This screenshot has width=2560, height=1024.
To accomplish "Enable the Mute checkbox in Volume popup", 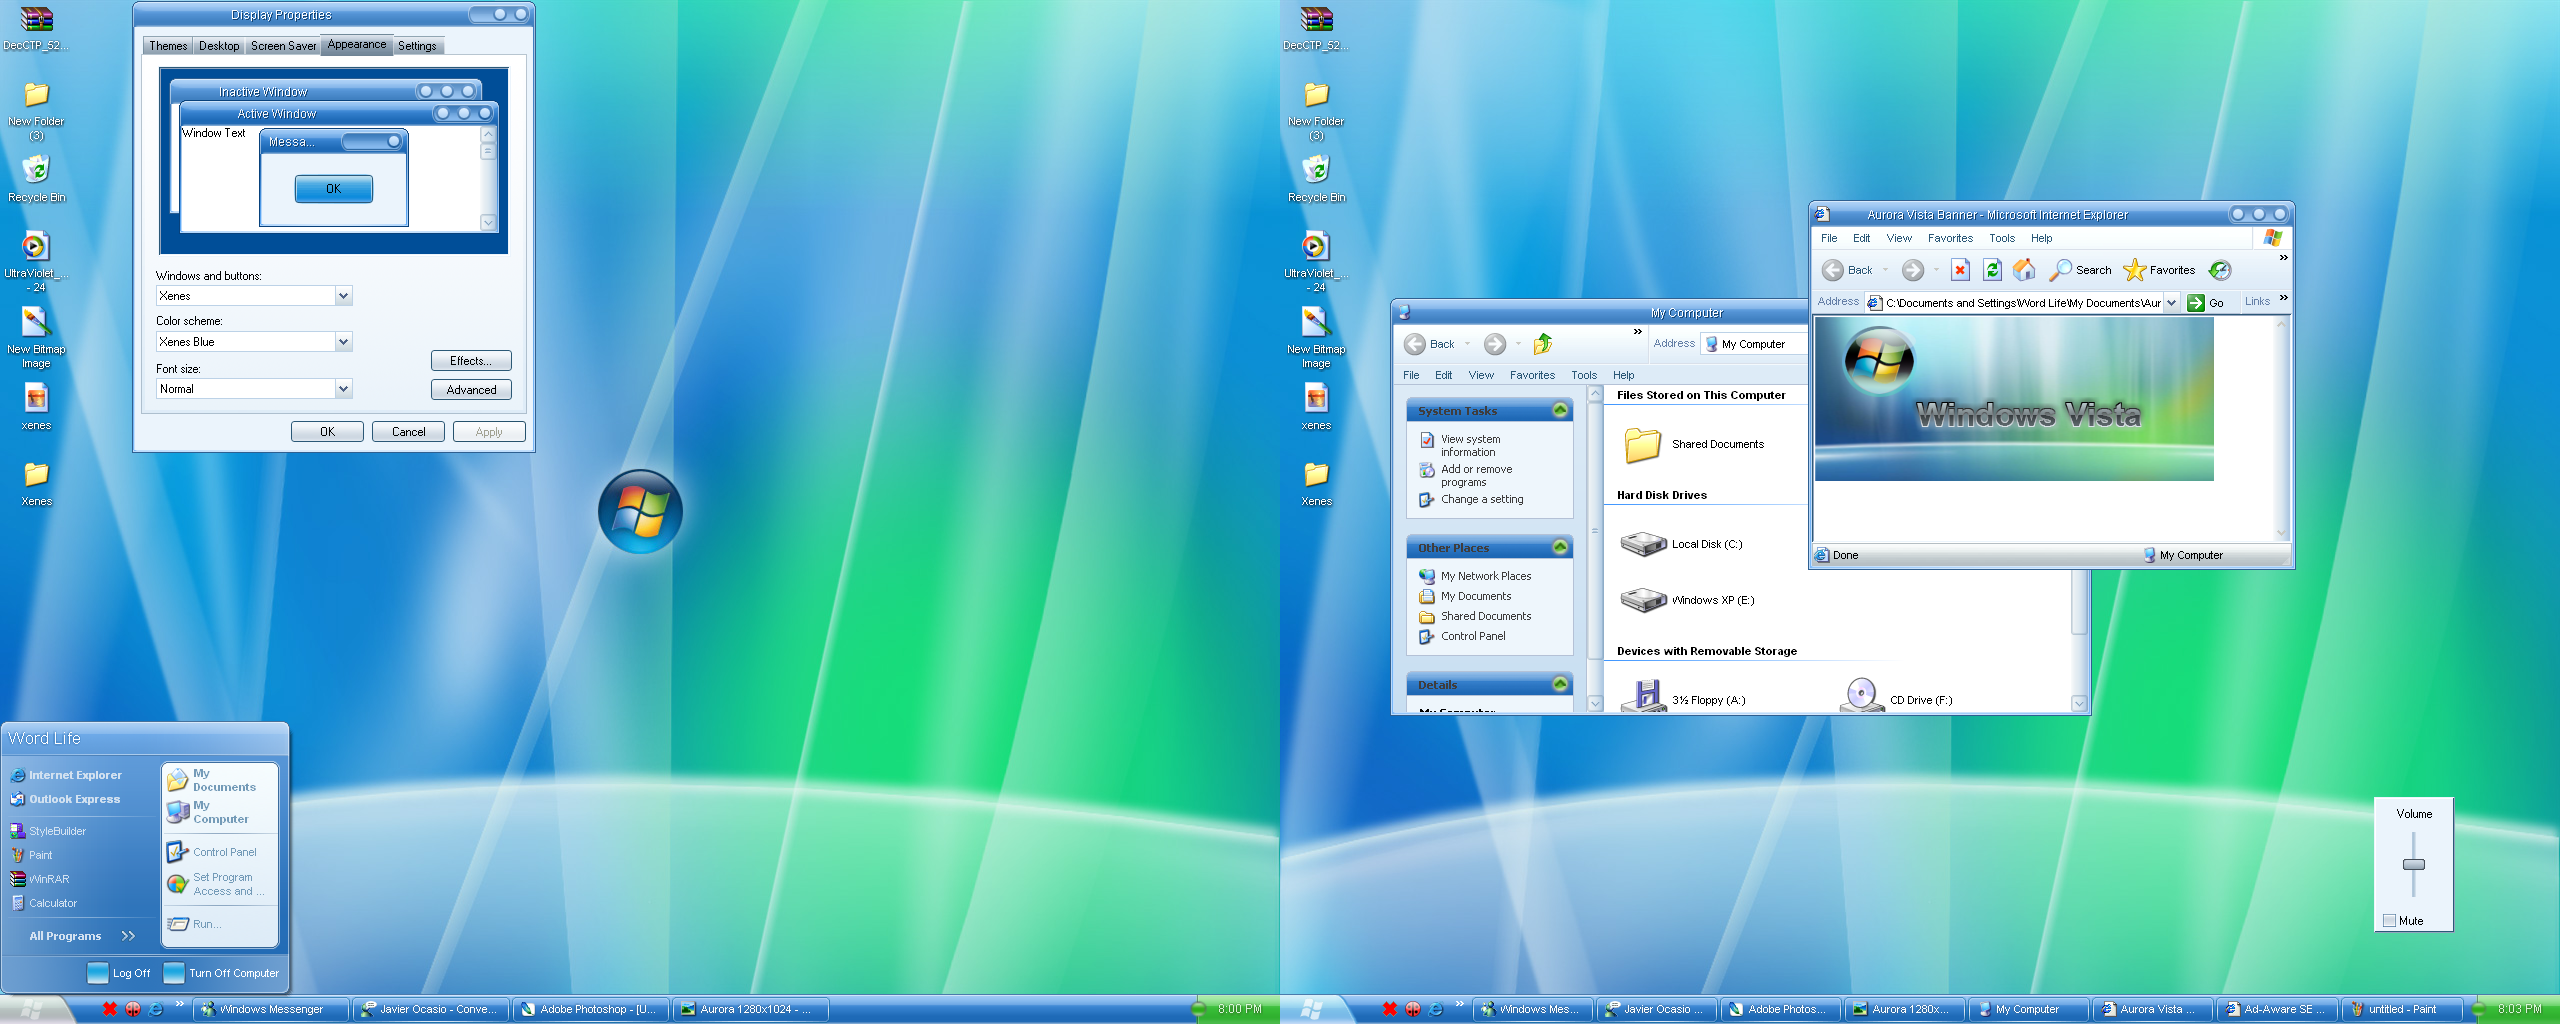I will [2390, 921].
